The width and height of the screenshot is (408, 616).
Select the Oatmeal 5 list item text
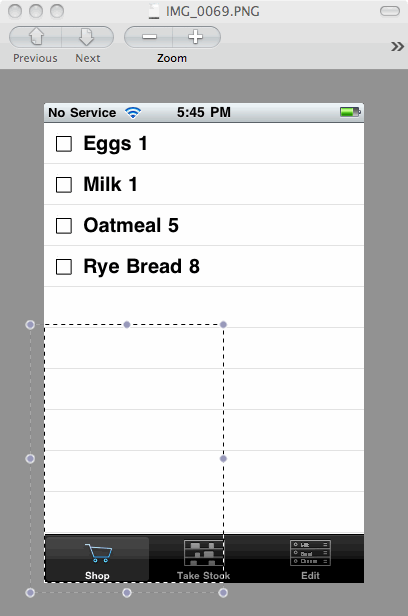131,226
